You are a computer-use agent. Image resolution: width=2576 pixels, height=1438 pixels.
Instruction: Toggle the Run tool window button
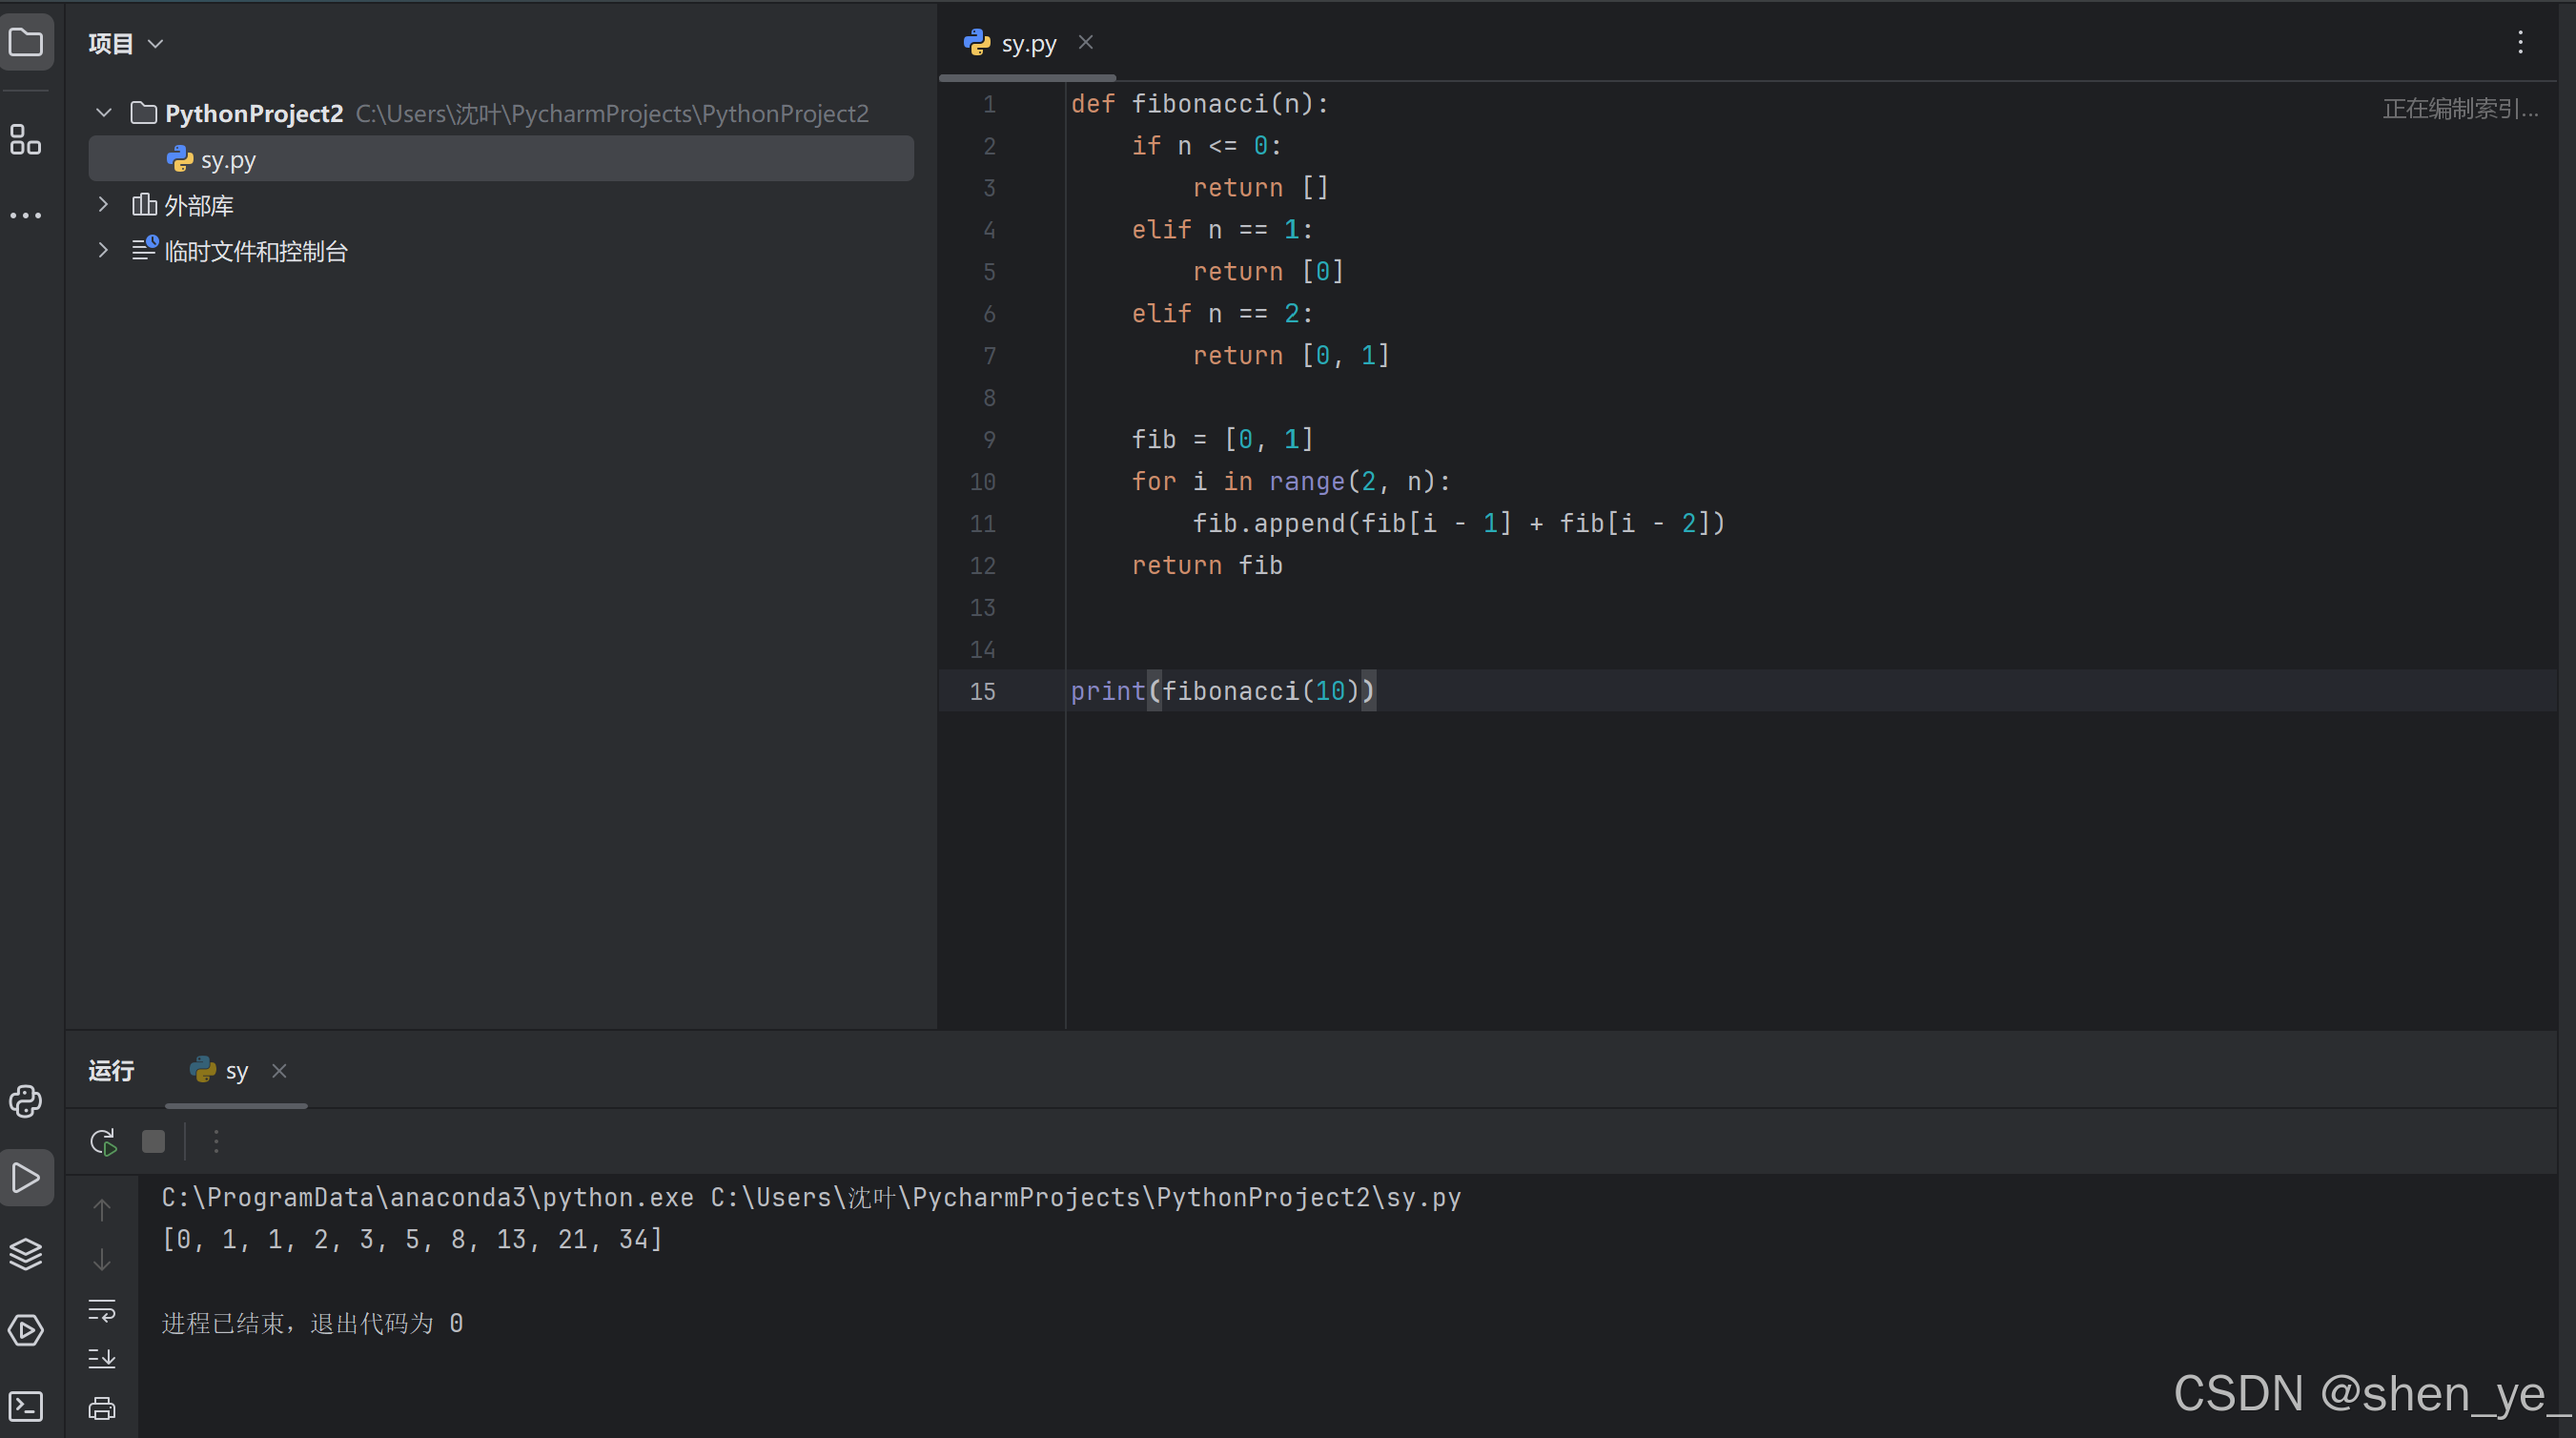26,1178
